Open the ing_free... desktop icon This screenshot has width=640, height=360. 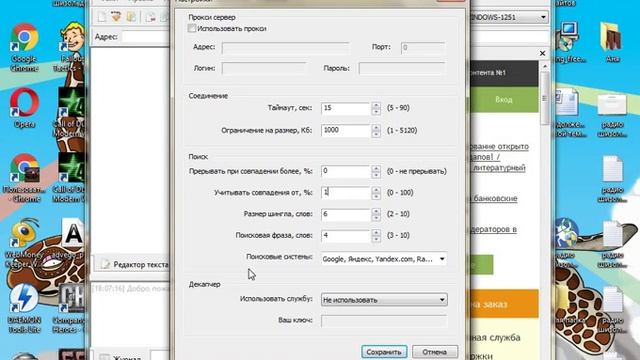pos(570,42)
